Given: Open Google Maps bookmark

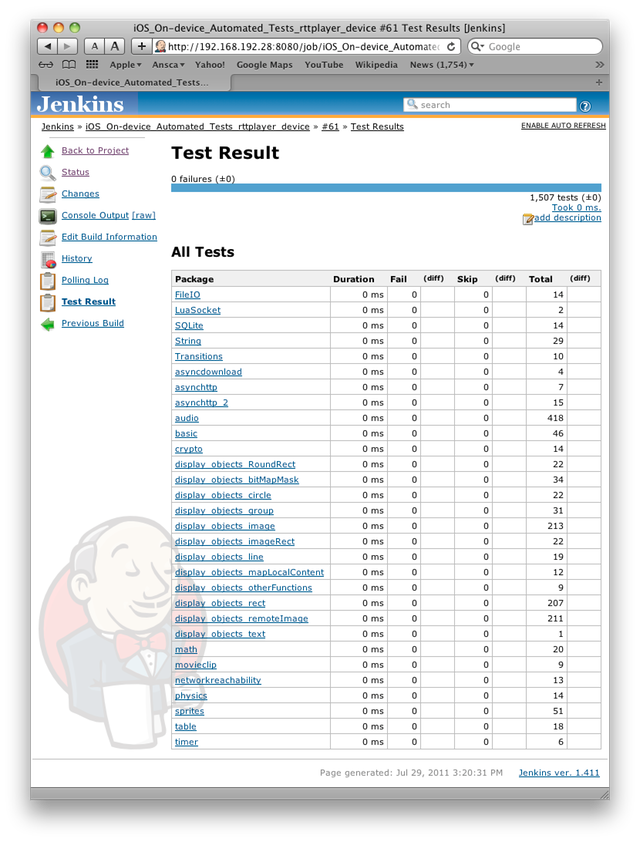Looking at the screenshot, I should 265,64.
